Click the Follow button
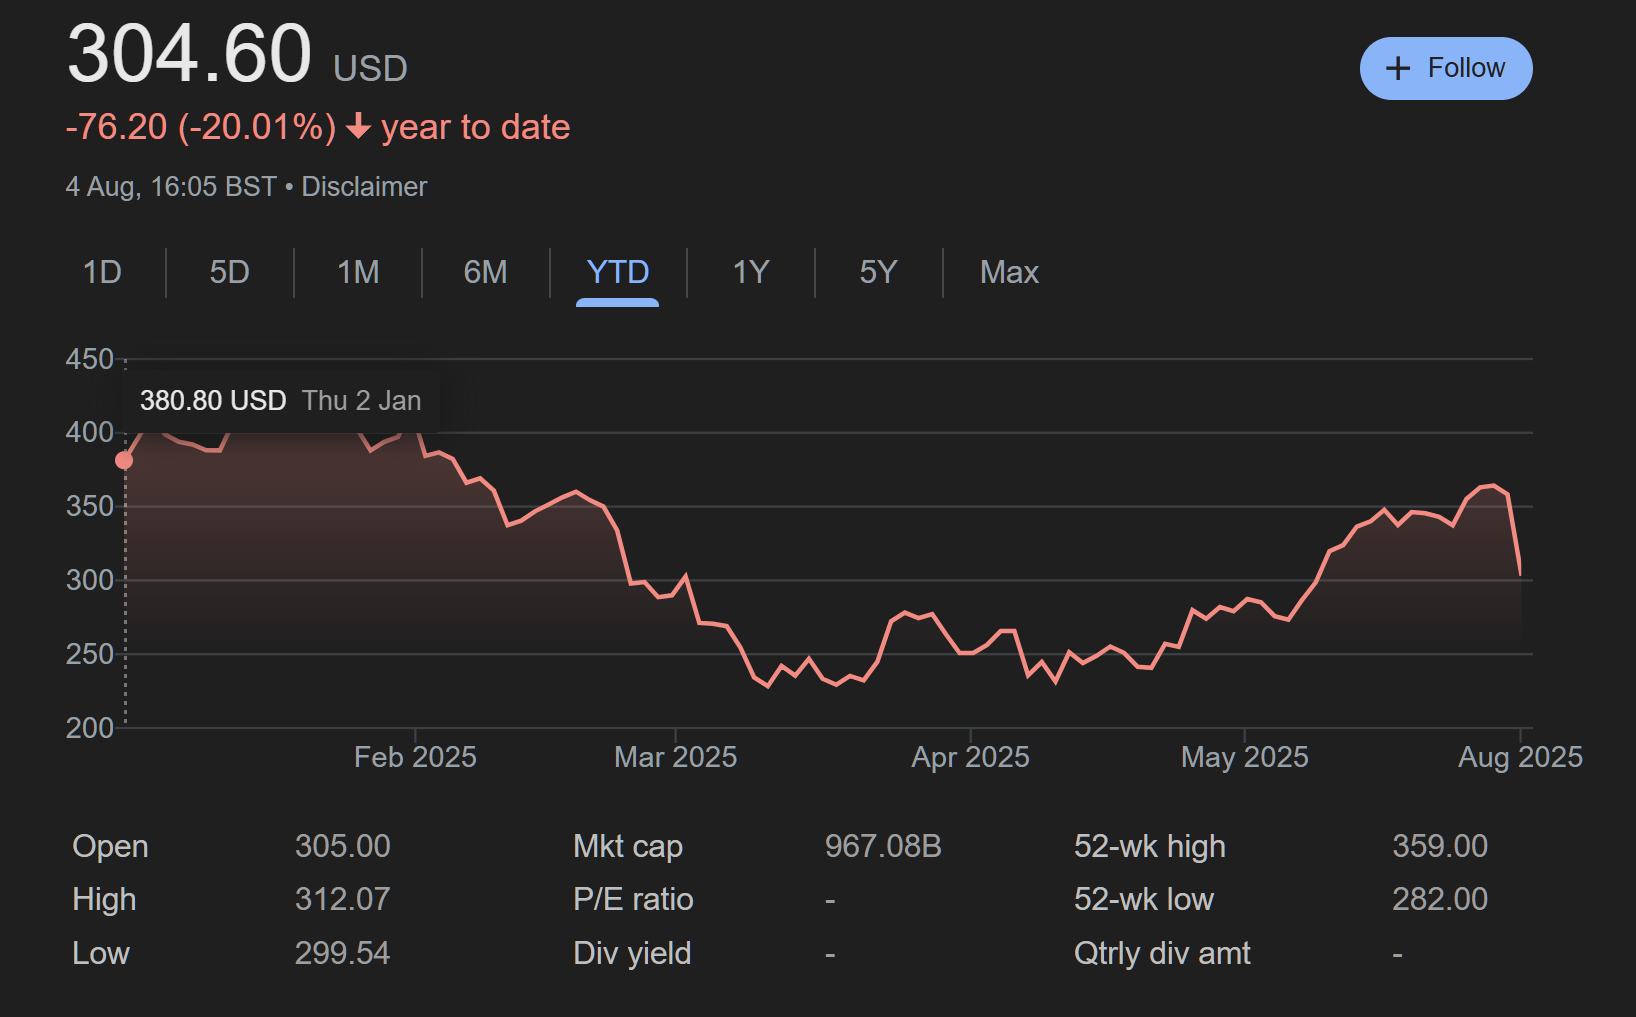 click(1445, 68)
